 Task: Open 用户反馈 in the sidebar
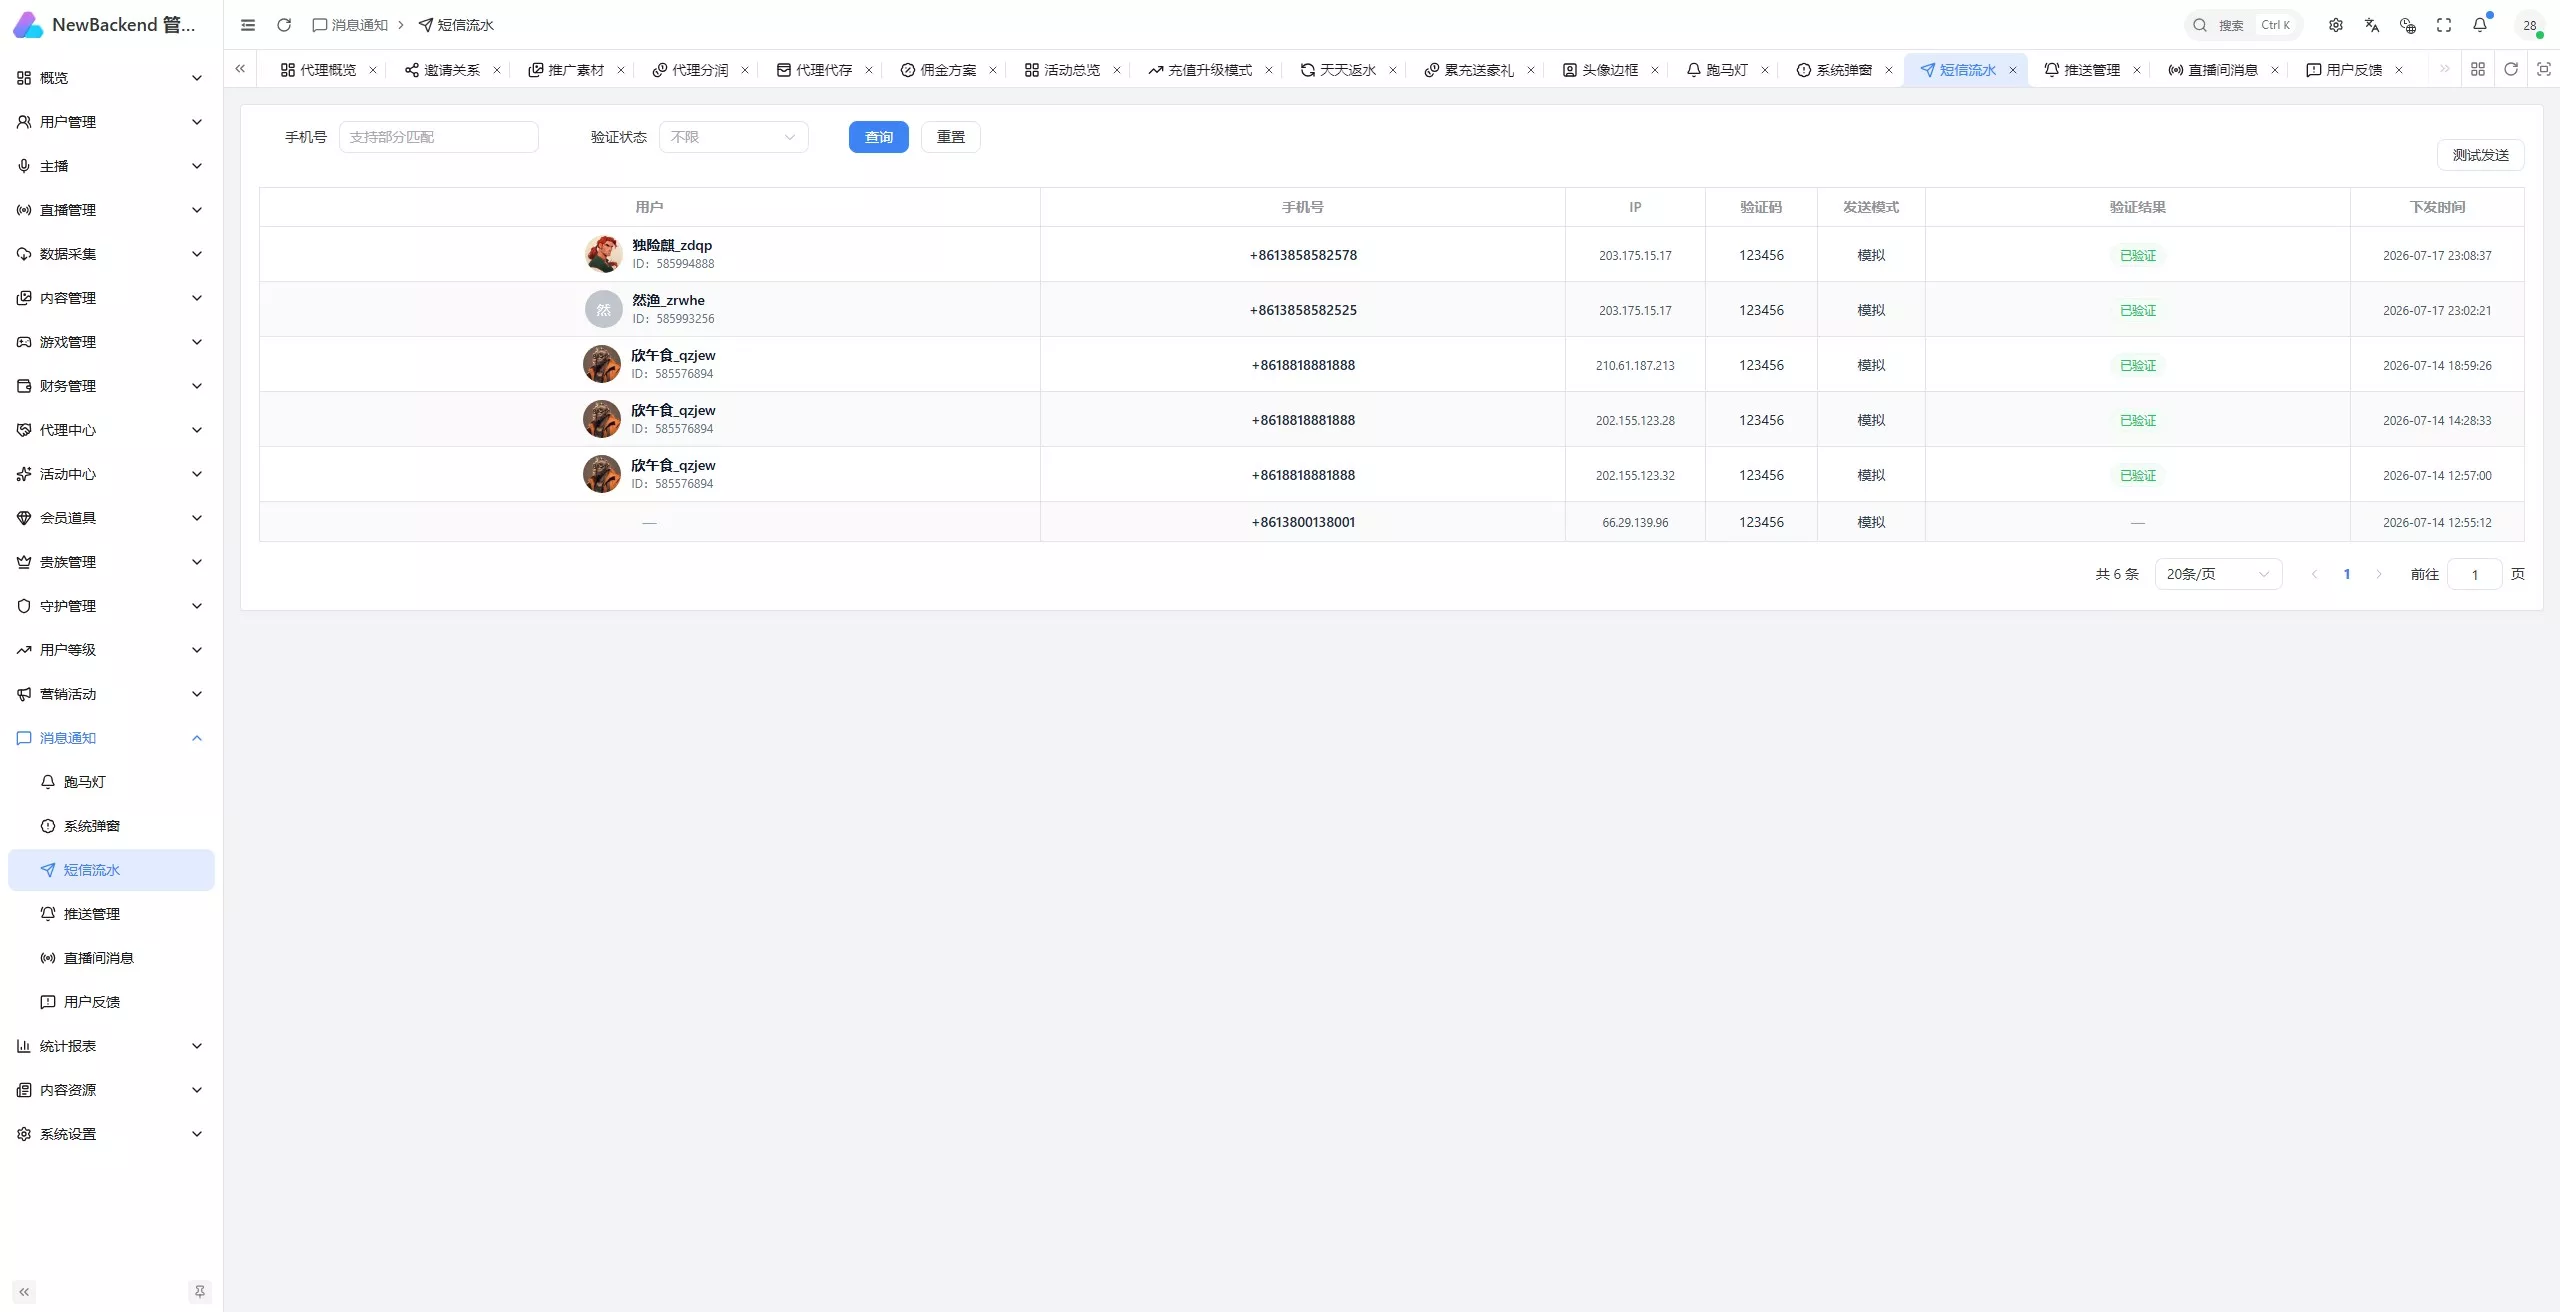click(x=111, y=1002)
